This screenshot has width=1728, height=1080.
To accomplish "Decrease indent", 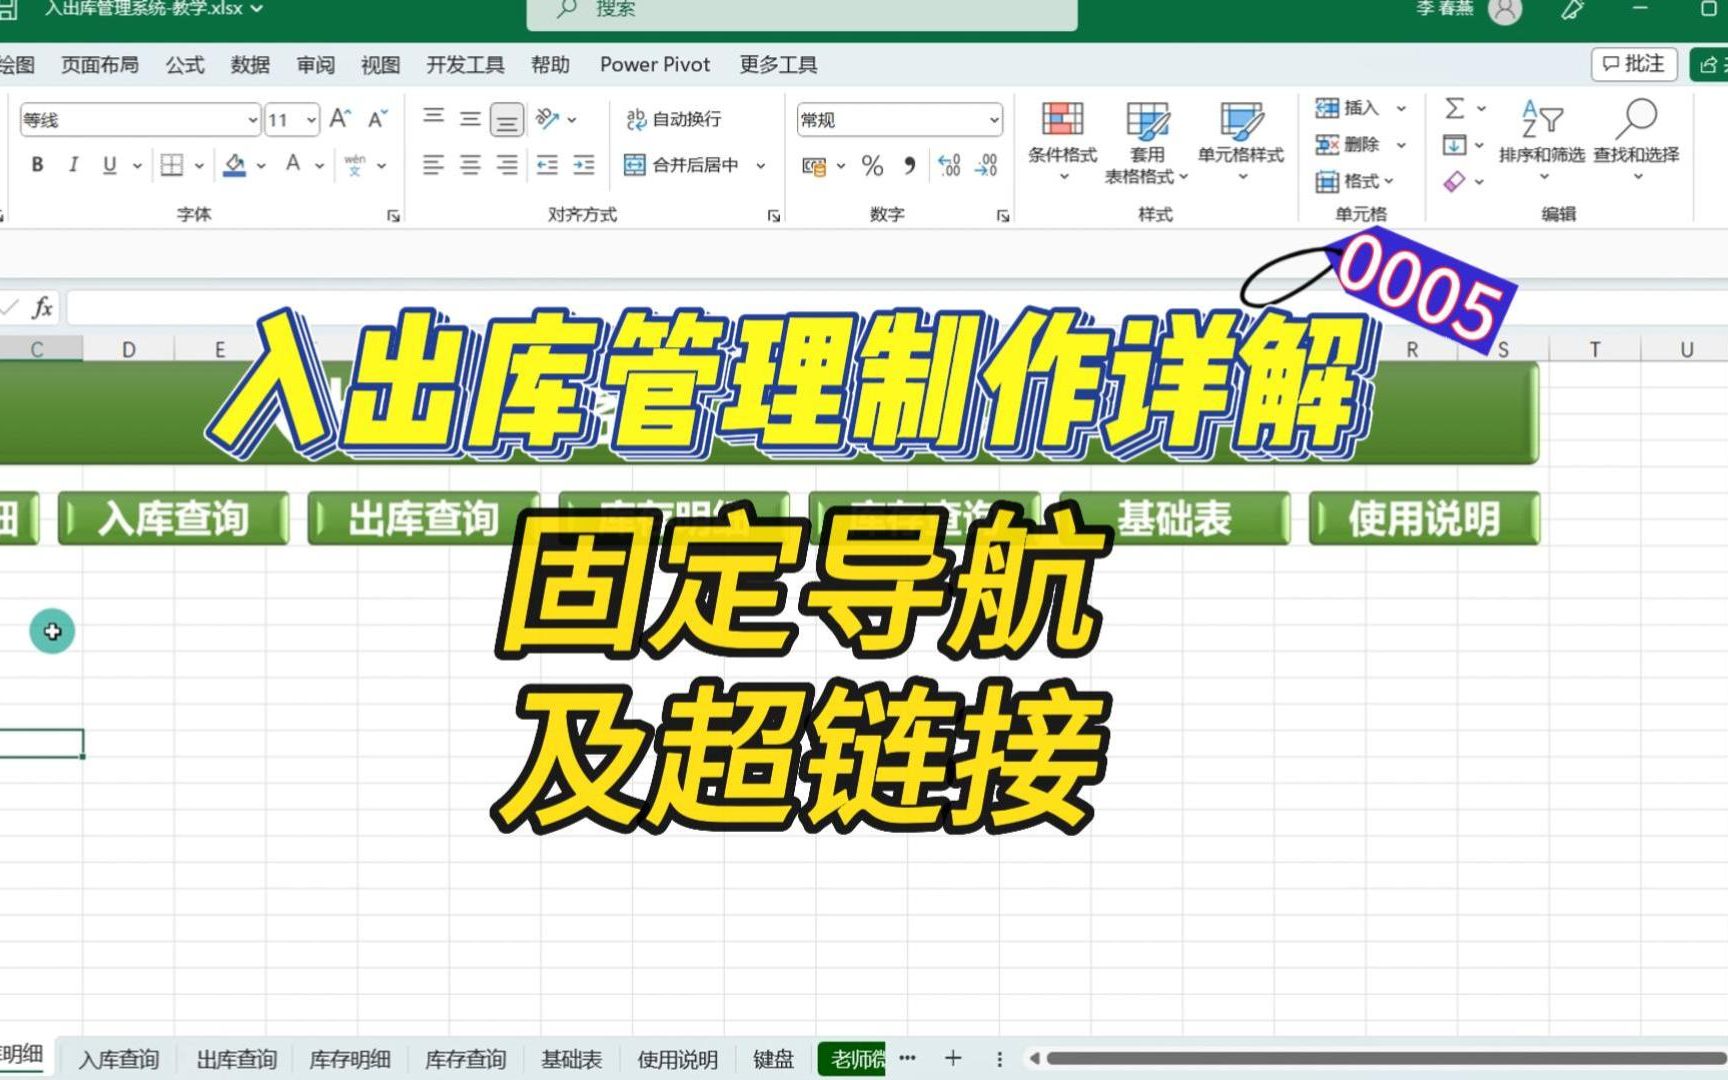I will 547,165.
